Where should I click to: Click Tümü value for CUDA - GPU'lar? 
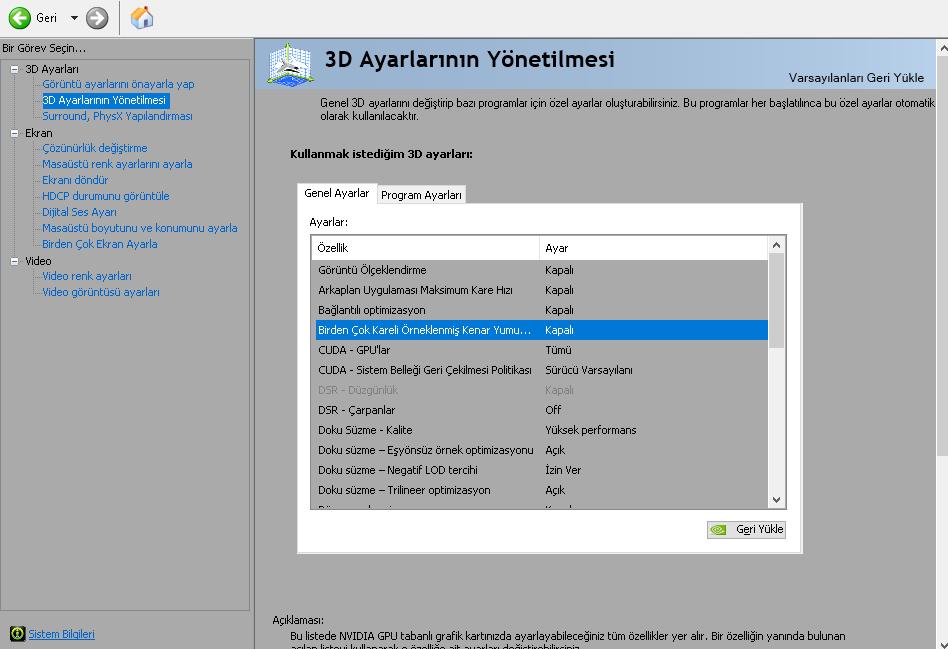click(x=558, y=350)
